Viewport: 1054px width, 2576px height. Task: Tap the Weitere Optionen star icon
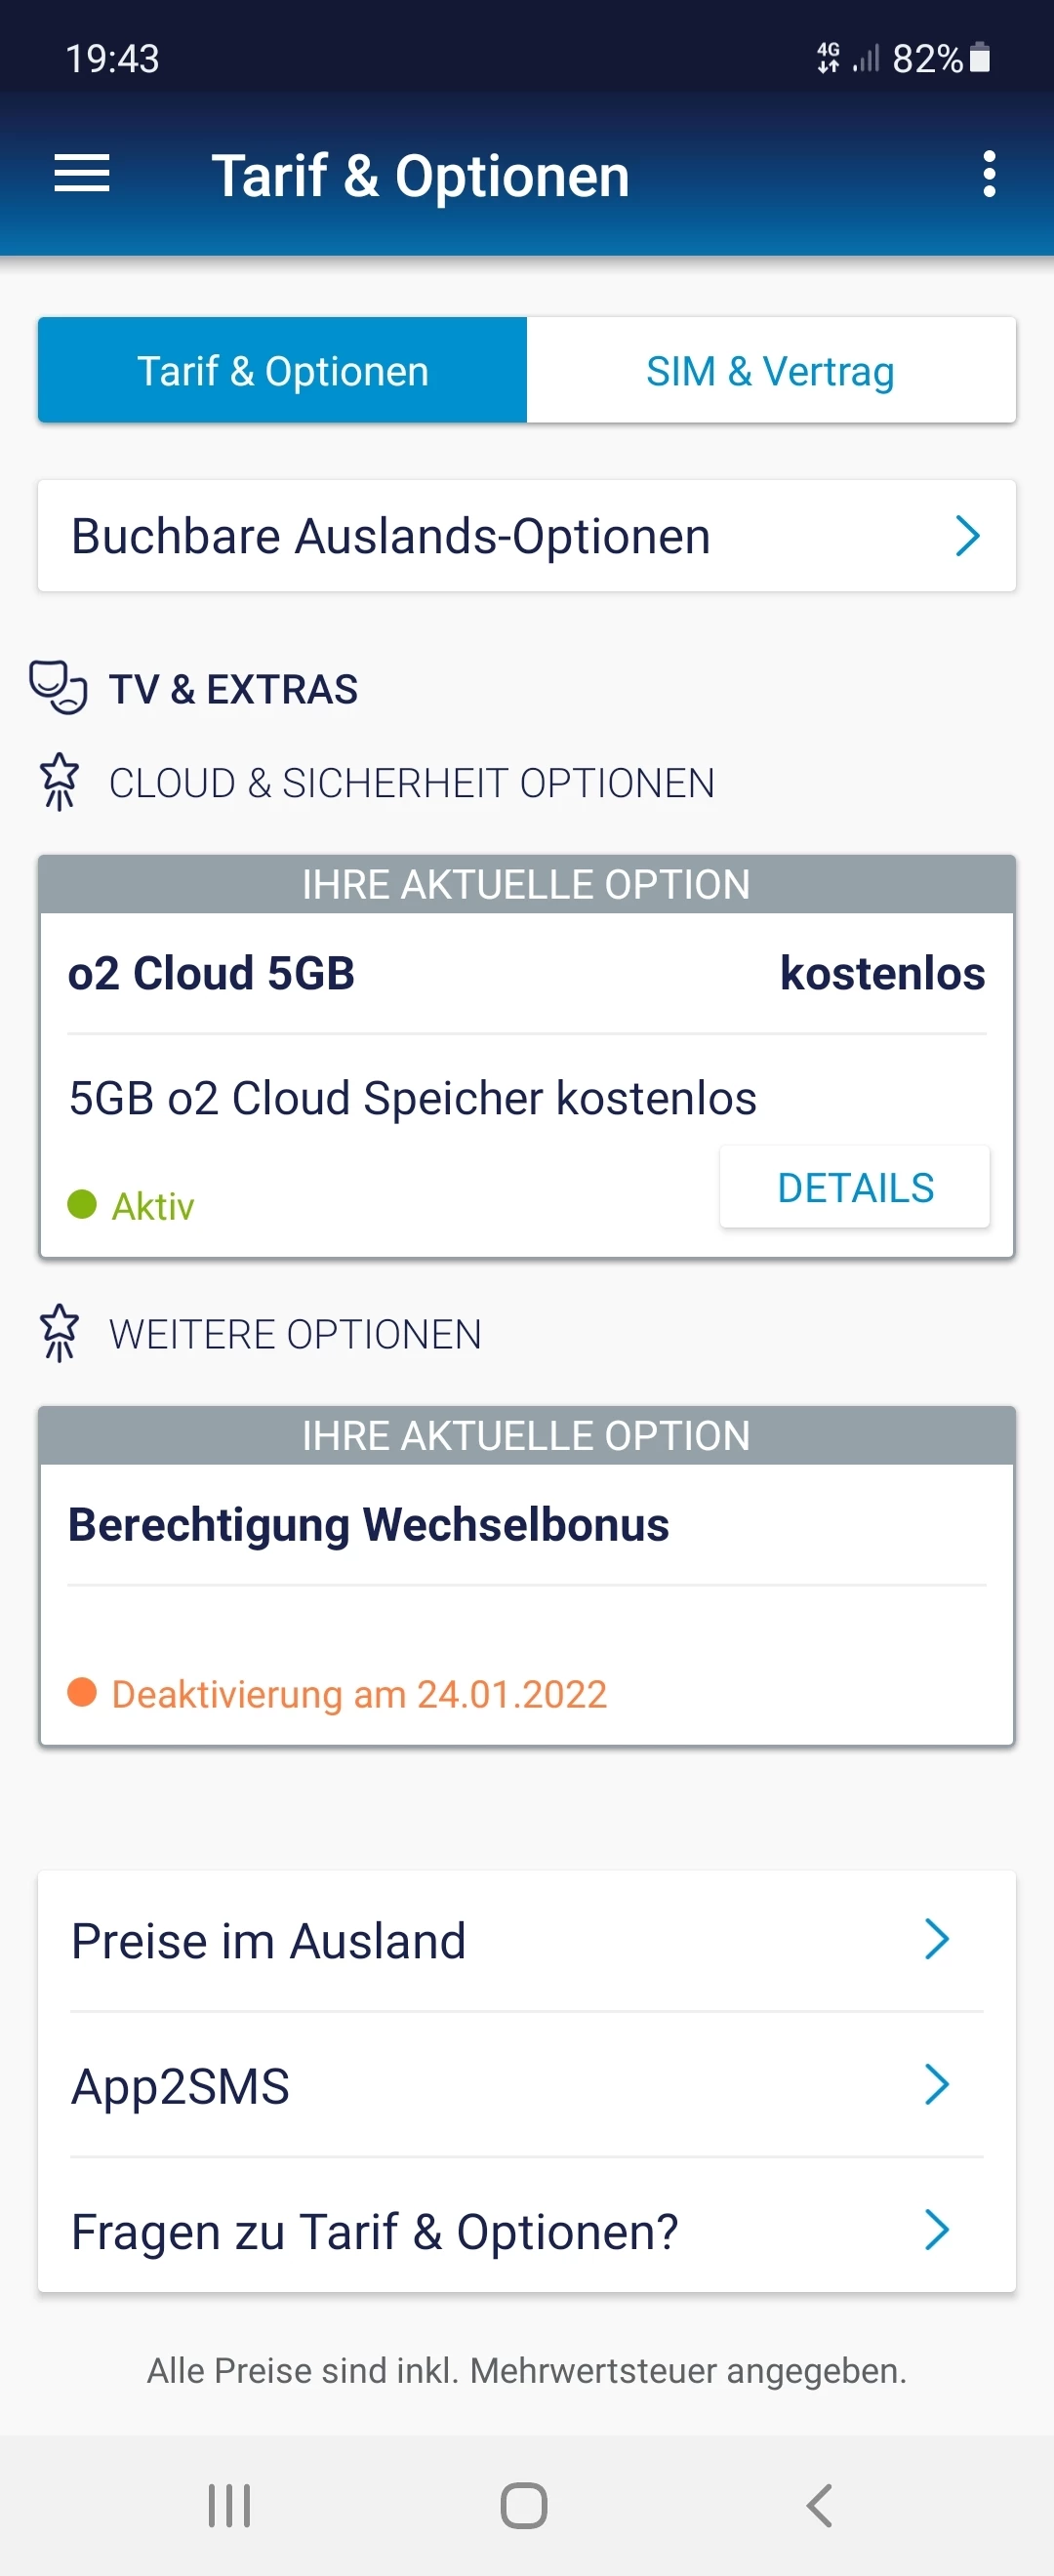pos(59,1333)
